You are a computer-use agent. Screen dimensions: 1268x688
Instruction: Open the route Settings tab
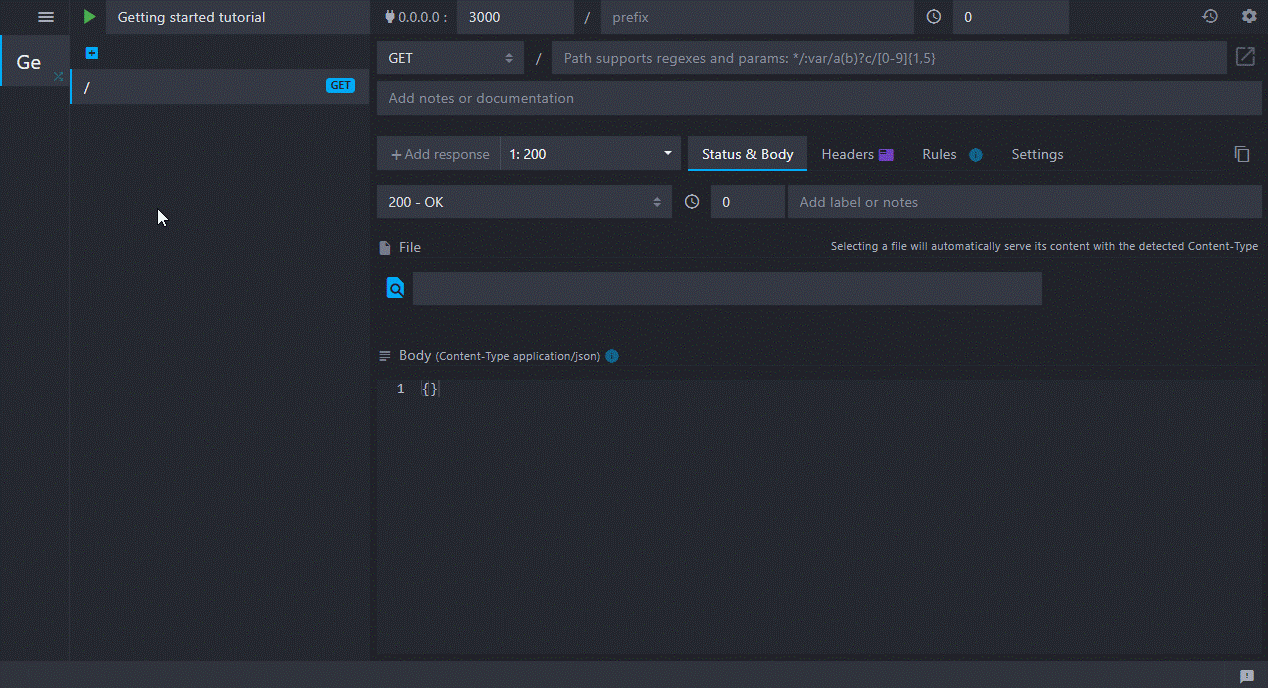[1037, 154]
